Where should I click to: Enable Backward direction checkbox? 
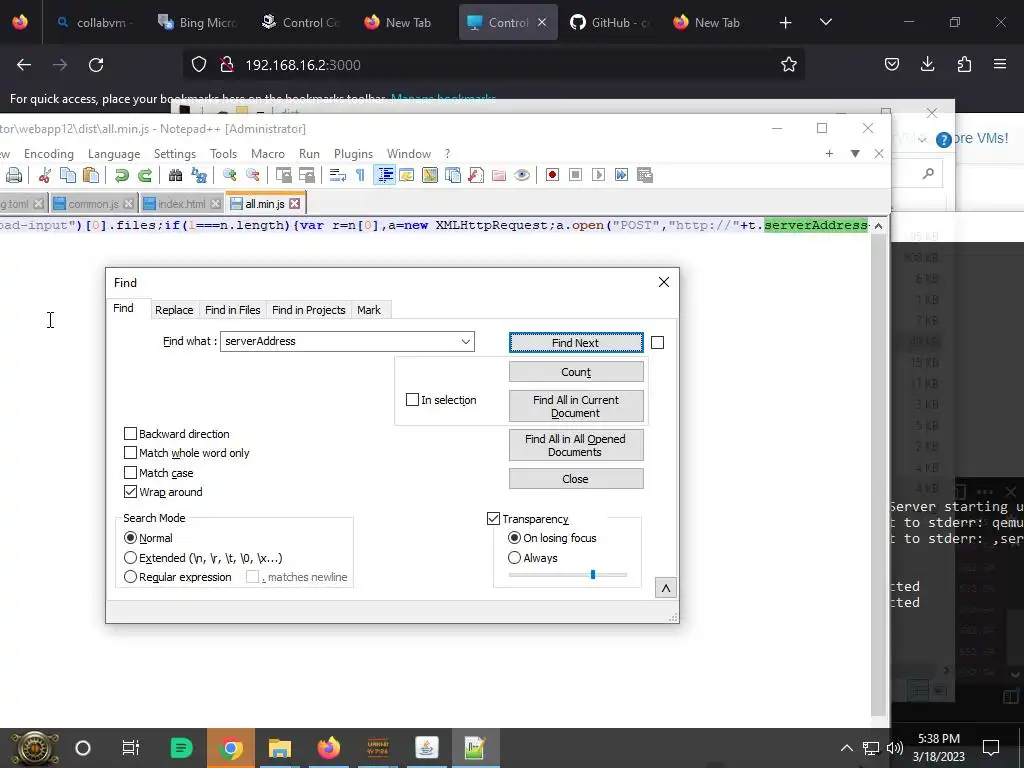pyautogui.click(x=130, y=434)
